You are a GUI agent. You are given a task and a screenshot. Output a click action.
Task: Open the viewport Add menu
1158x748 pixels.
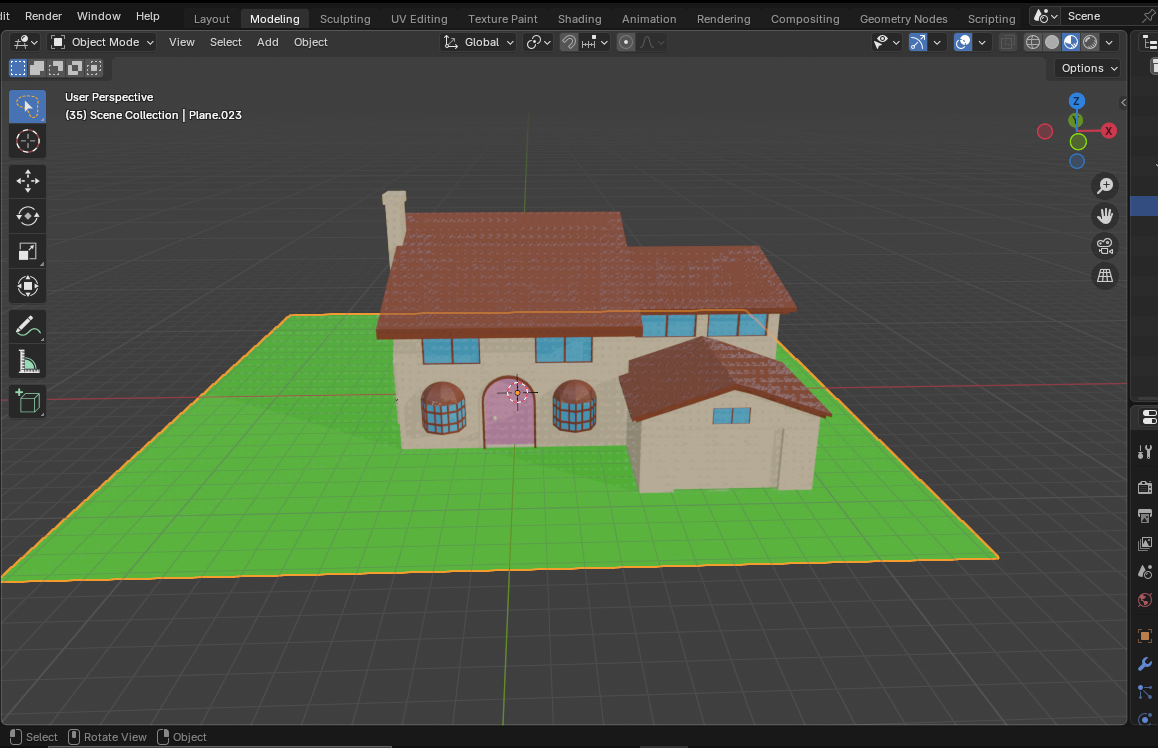267,42
